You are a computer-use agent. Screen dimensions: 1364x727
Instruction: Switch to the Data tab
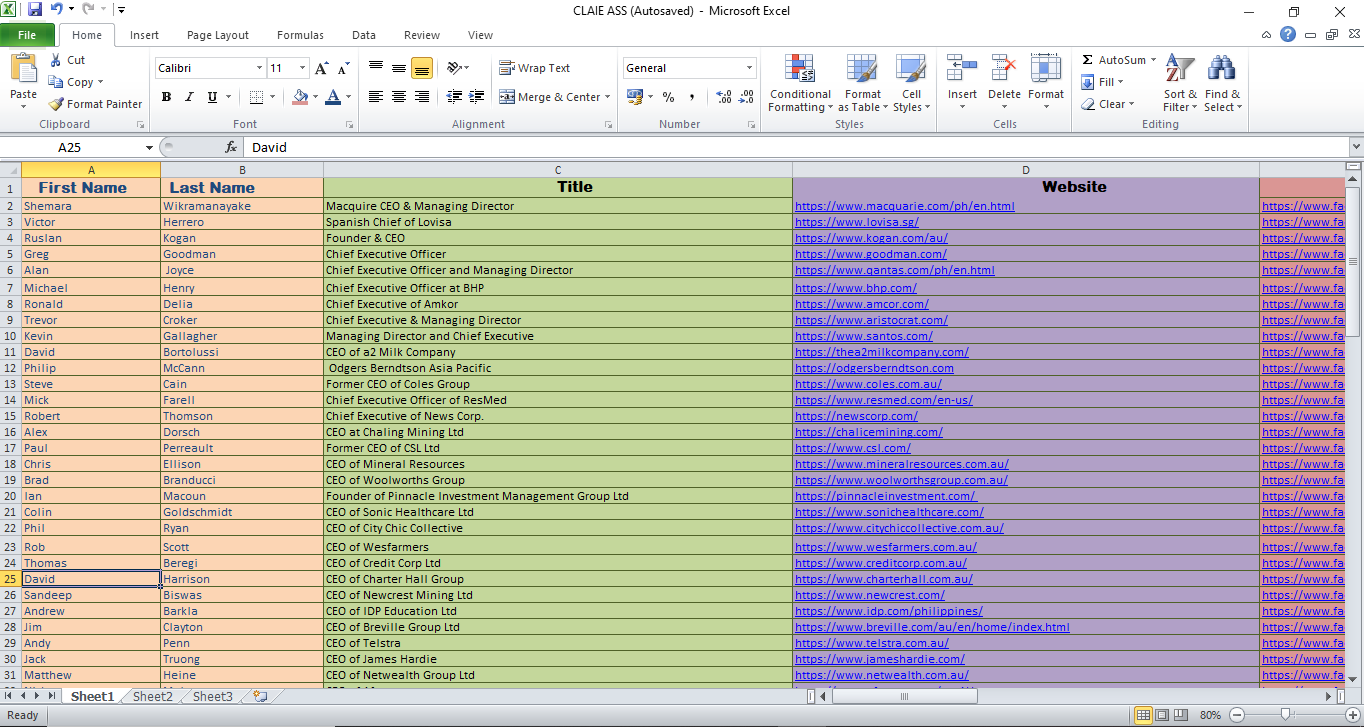364,35
